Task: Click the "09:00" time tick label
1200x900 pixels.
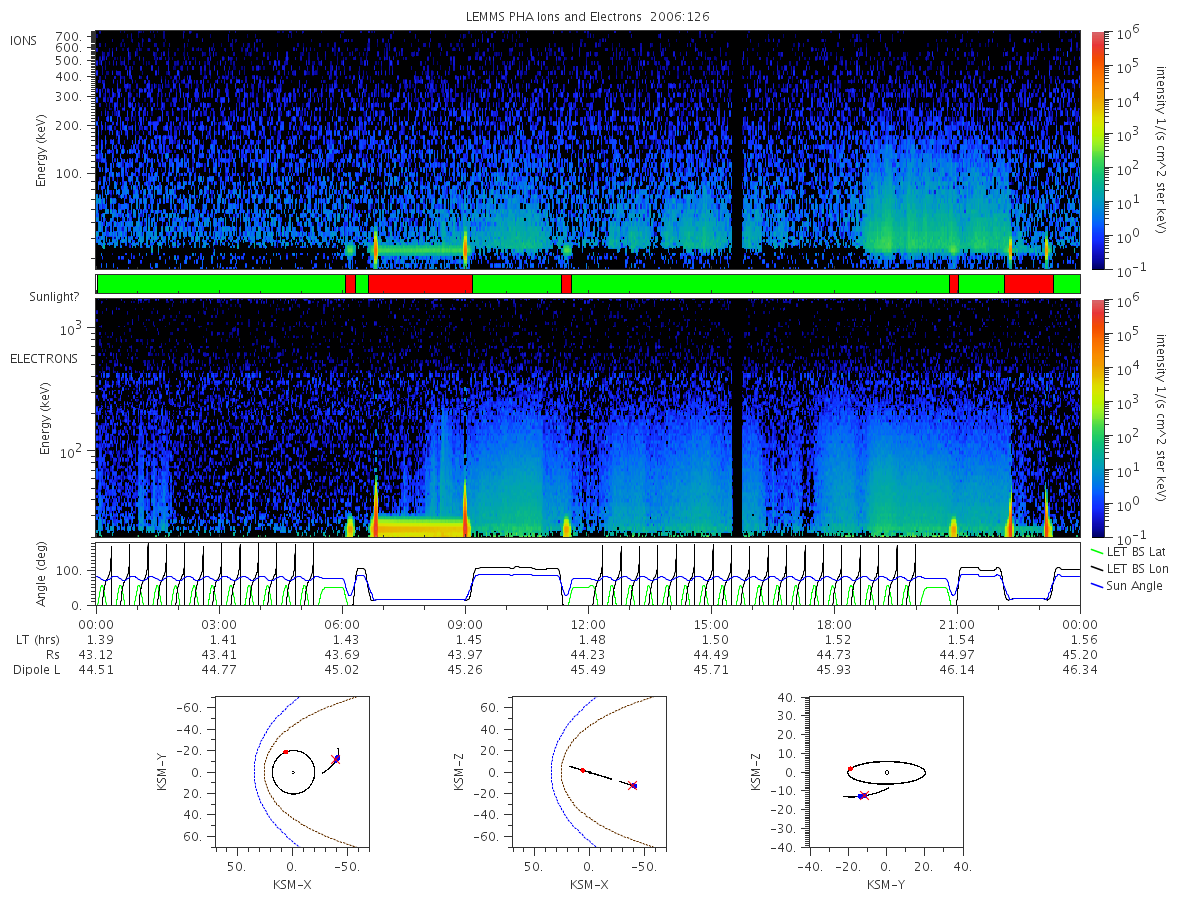Action: (x=465, y=623)
